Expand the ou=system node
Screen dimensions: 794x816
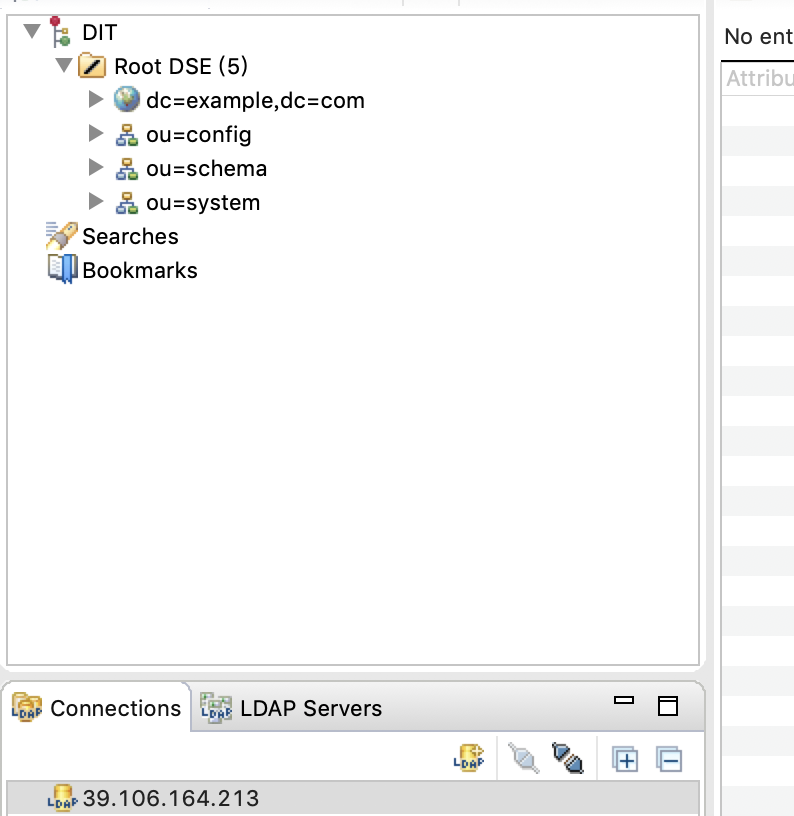pyautogui.click(x=95, y=202)
